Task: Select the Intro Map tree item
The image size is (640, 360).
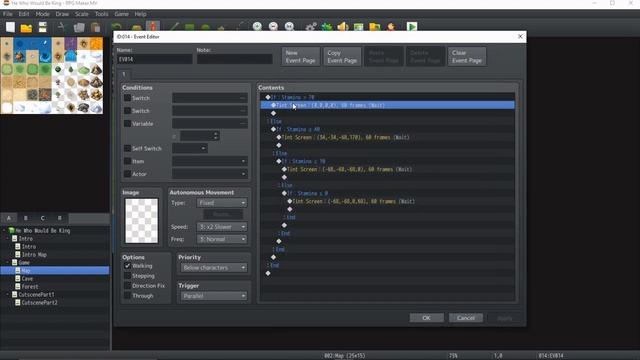Action: tap(34, 254)
